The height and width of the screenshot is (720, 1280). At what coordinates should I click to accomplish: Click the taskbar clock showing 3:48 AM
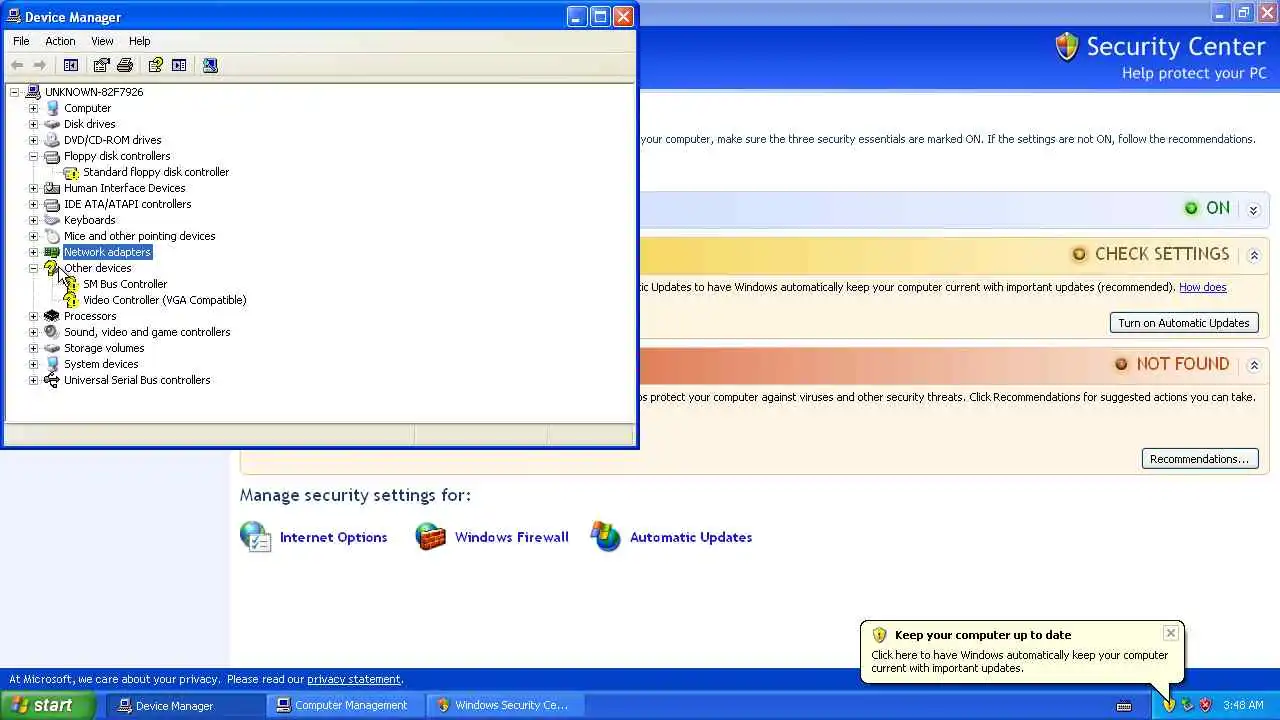tap(1242, 705)
